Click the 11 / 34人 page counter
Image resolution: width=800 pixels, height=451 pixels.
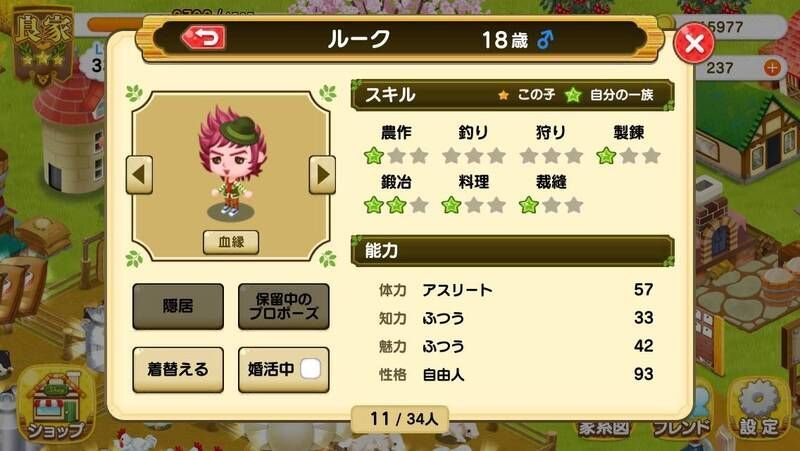401,419
